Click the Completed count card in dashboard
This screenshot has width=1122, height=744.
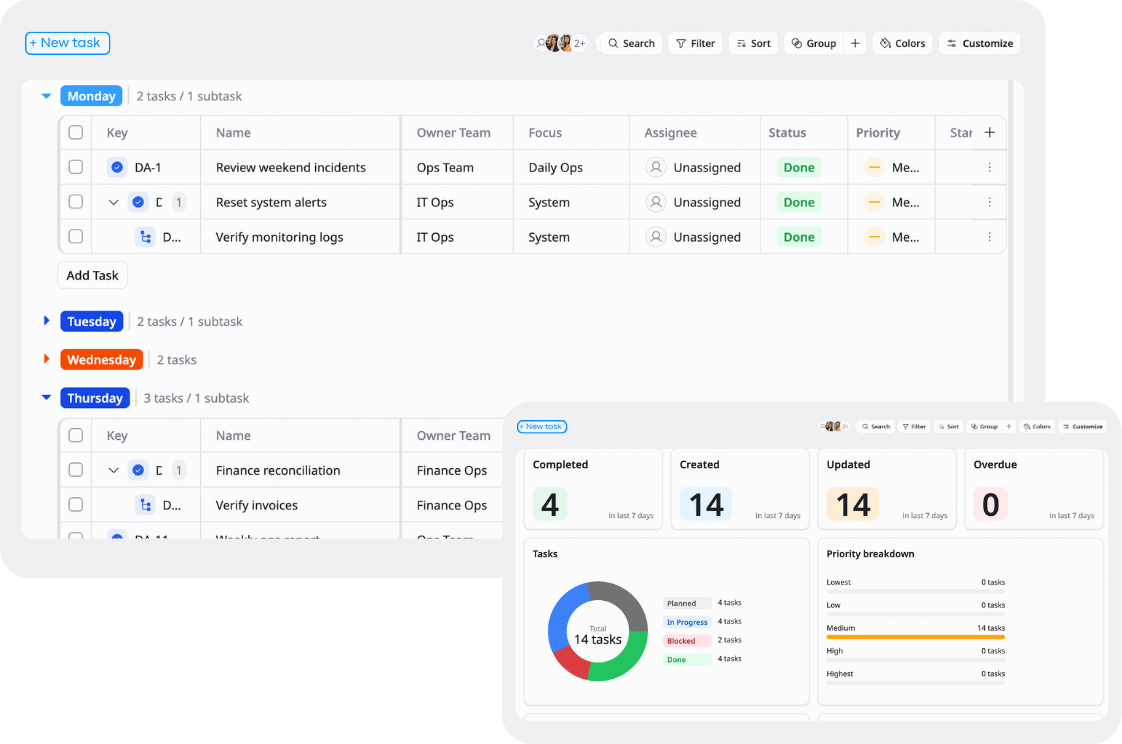tap(593, 489)
